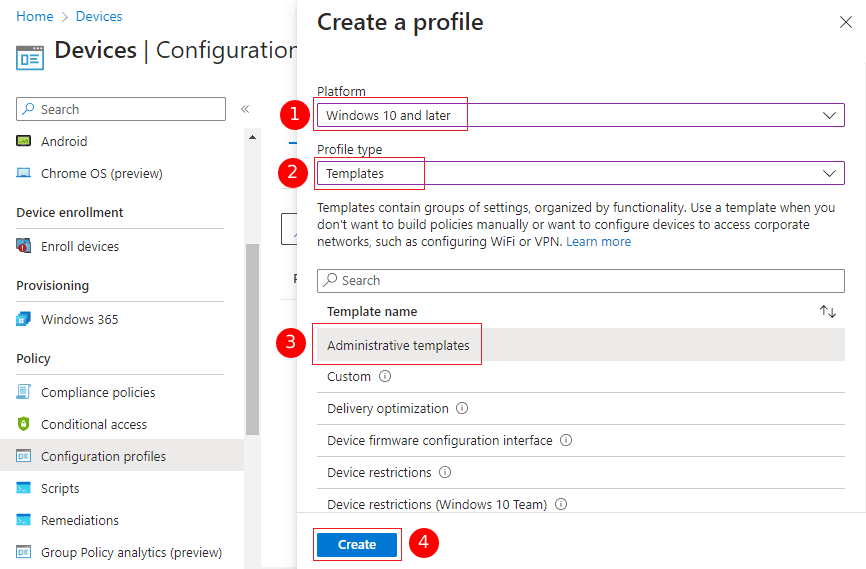Click the Conditional access shield icon
Viewport: 866px width, 569px height.
tap(24, 424)
